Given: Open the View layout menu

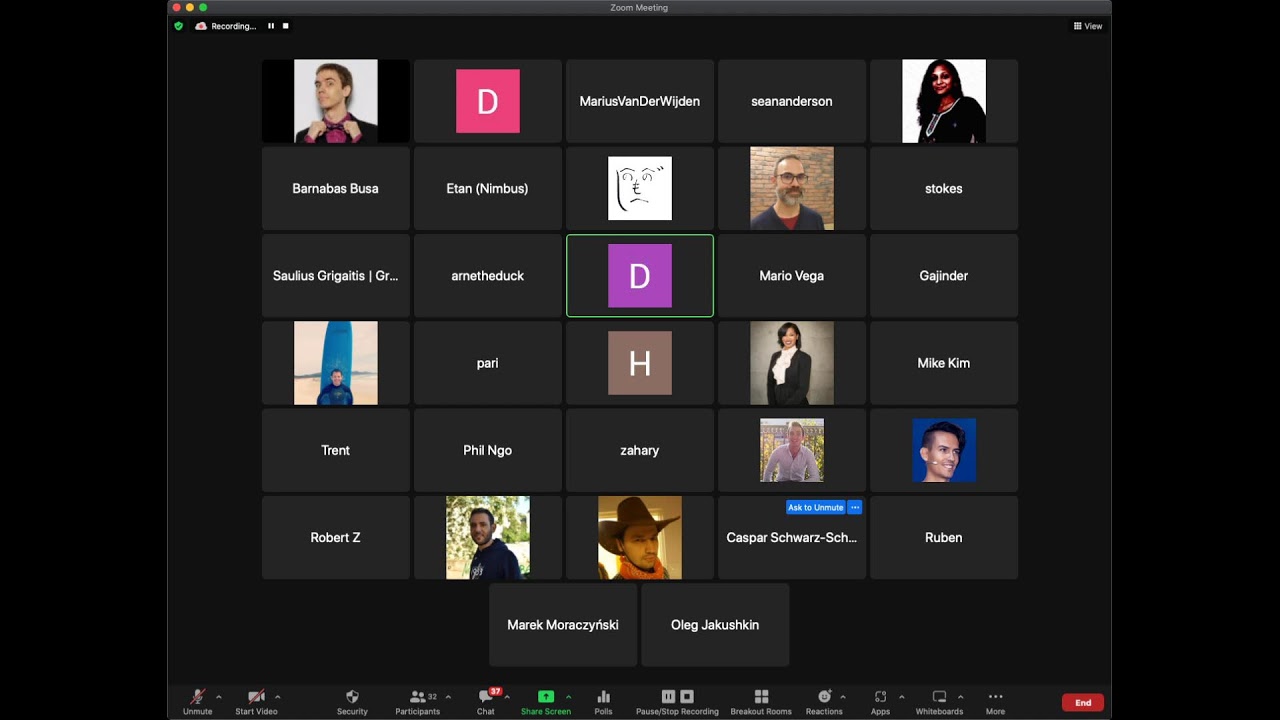Looking at the screenshot, I should tap(1088, 26).
